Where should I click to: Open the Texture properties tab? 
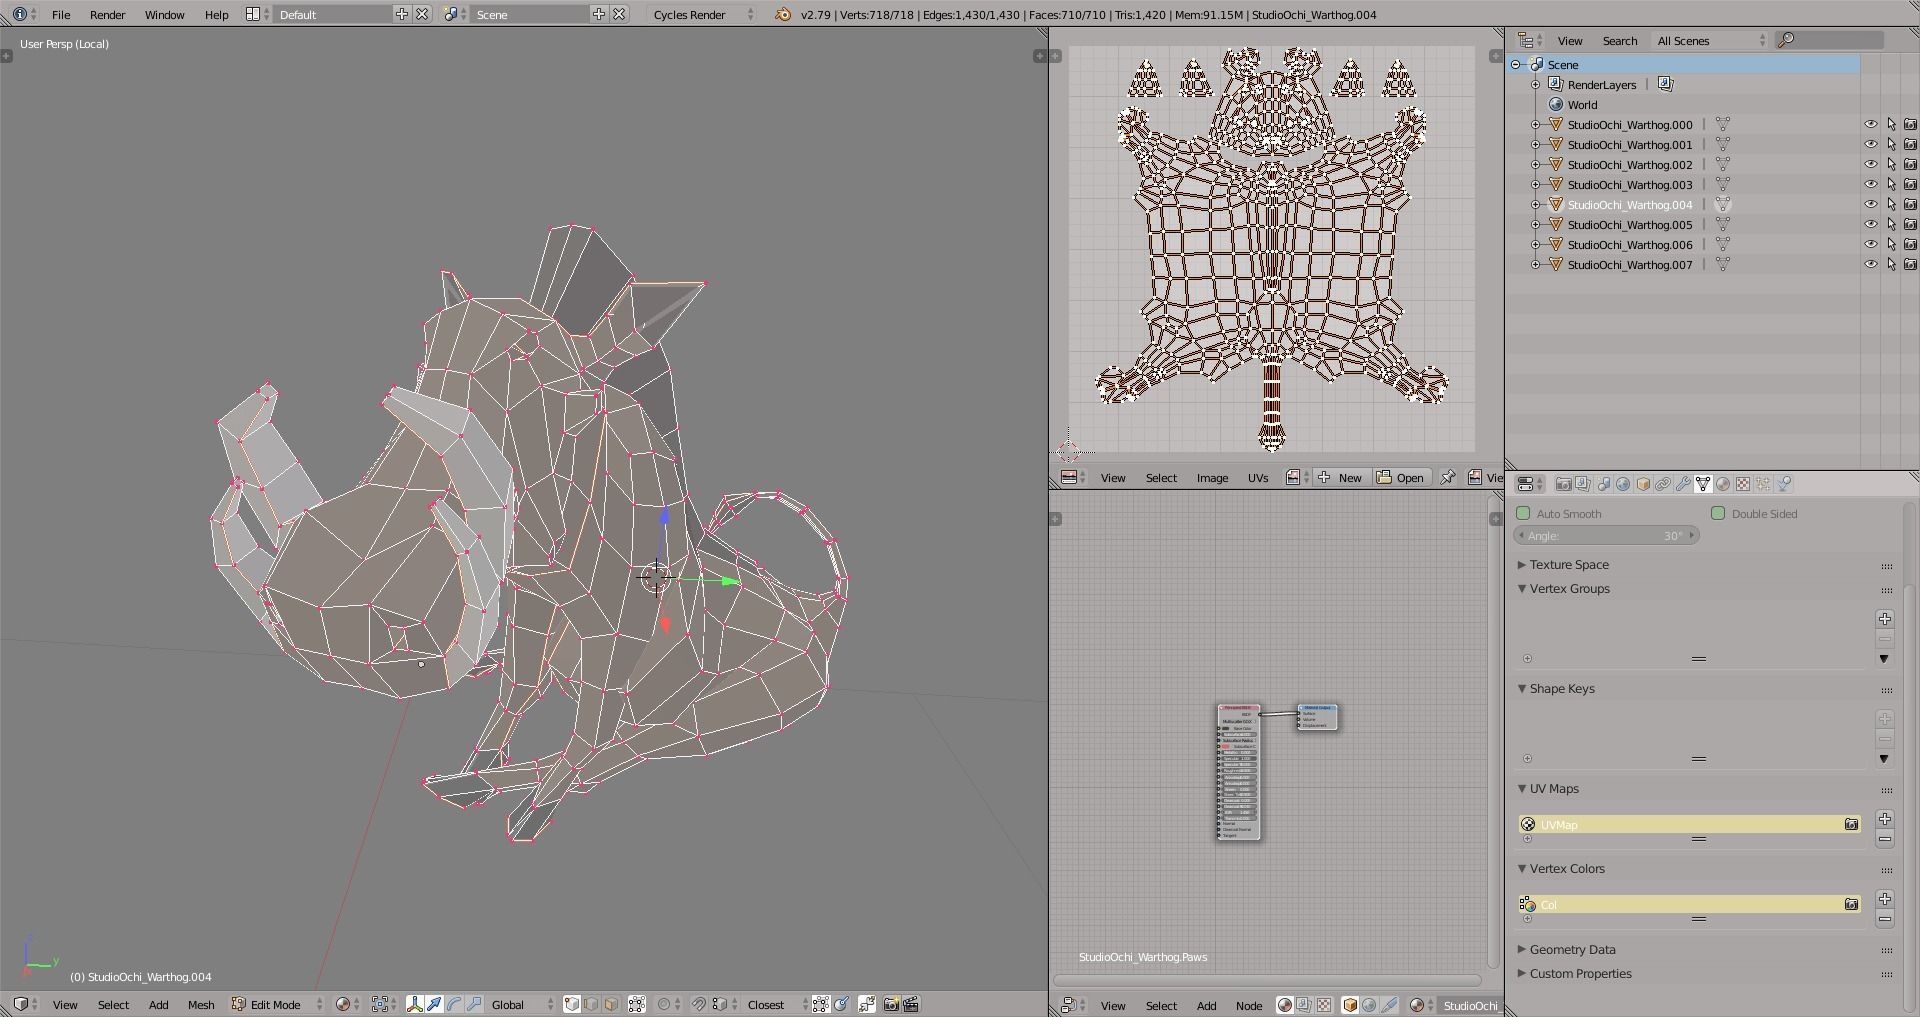pyautogui.click(x=1743, y=484)
